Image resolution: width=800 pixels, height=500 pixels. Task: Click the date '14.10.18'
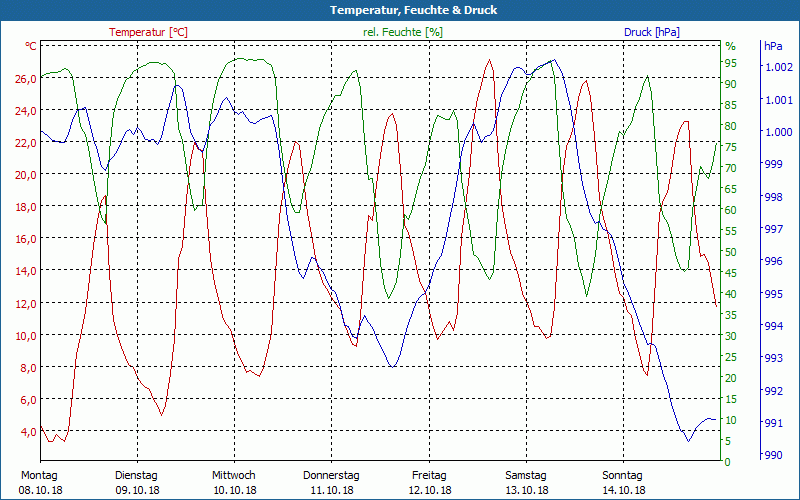[623, 490]
